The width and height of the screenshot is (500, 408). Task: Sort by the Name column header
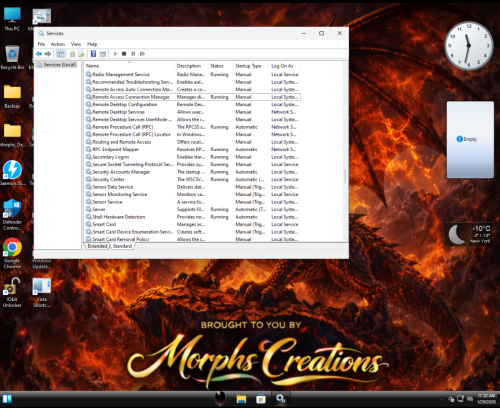(x=129, y=66)
